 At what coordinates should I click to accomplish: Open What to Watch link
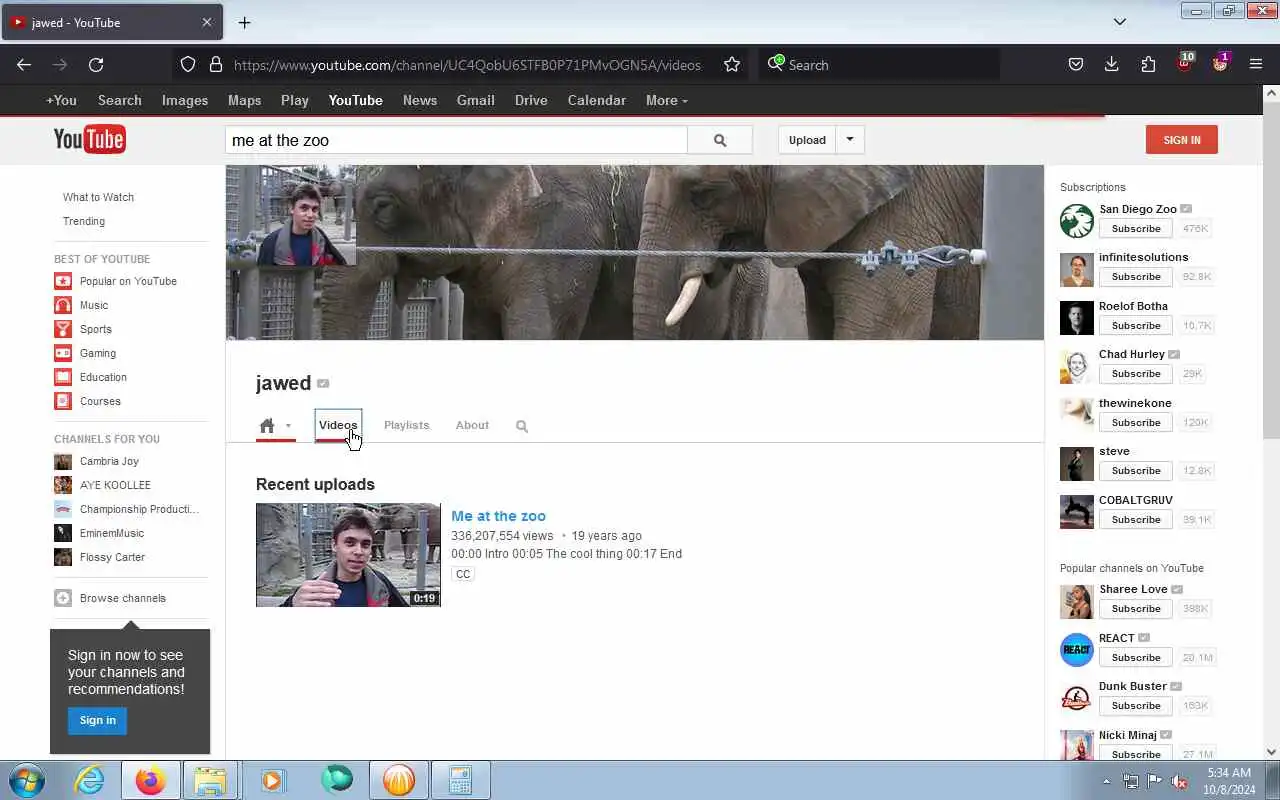pyautogui.click(x=98, y=197)
